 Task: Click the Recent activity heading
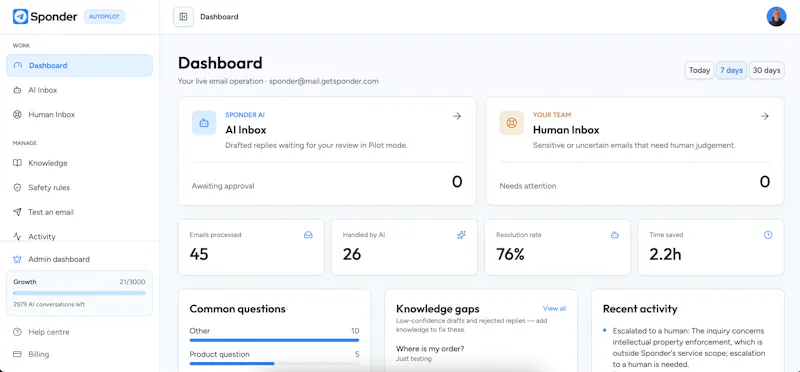[x=640, y=309]
